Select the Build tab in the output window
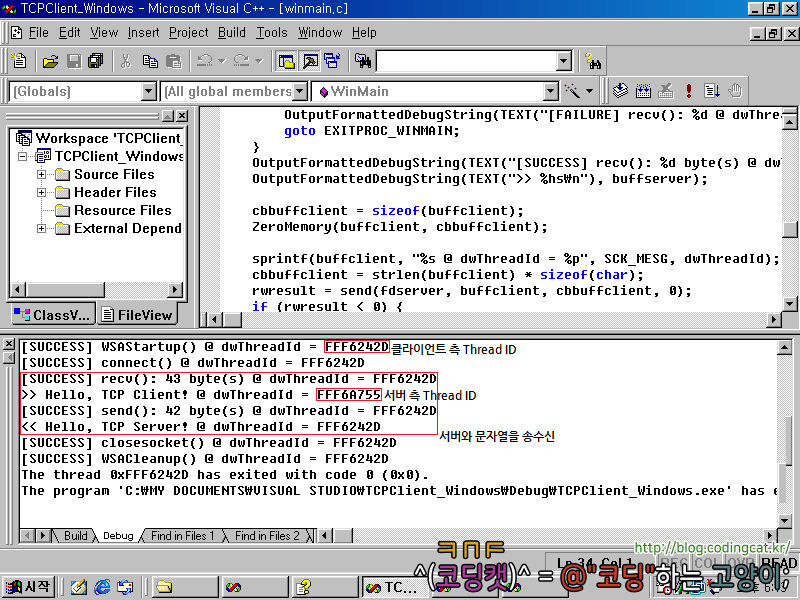The height and width of the screenshot is (600, 800). [x=75, y=535]
